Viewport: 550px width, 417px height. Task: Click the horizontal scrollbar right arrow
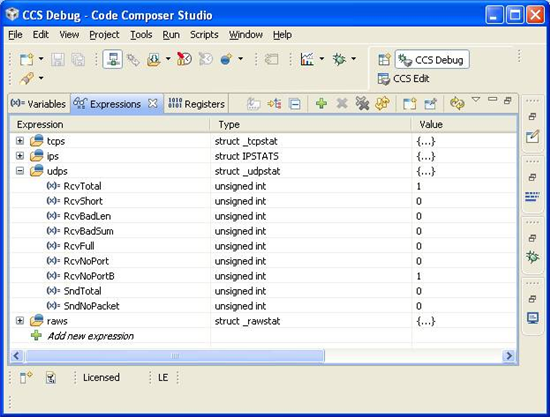click(x=509, y=356)
